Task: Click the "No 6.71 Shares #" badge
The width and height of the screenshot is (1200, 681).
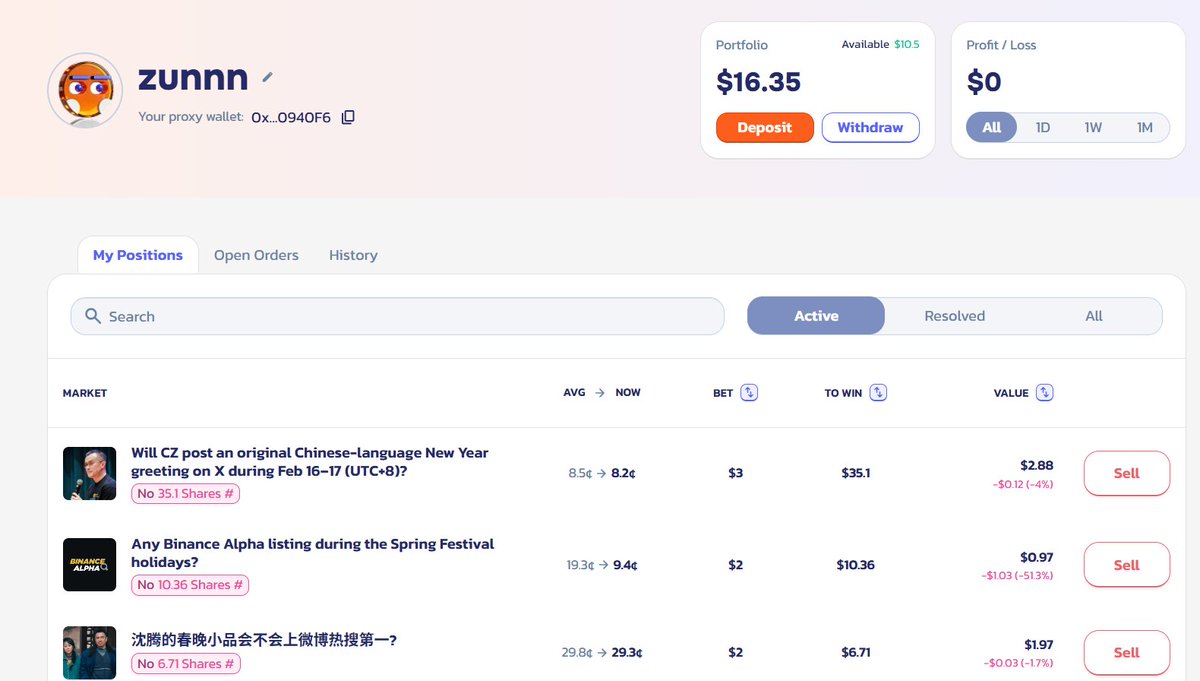Action: pyautogui.click(x=186, y=664)
